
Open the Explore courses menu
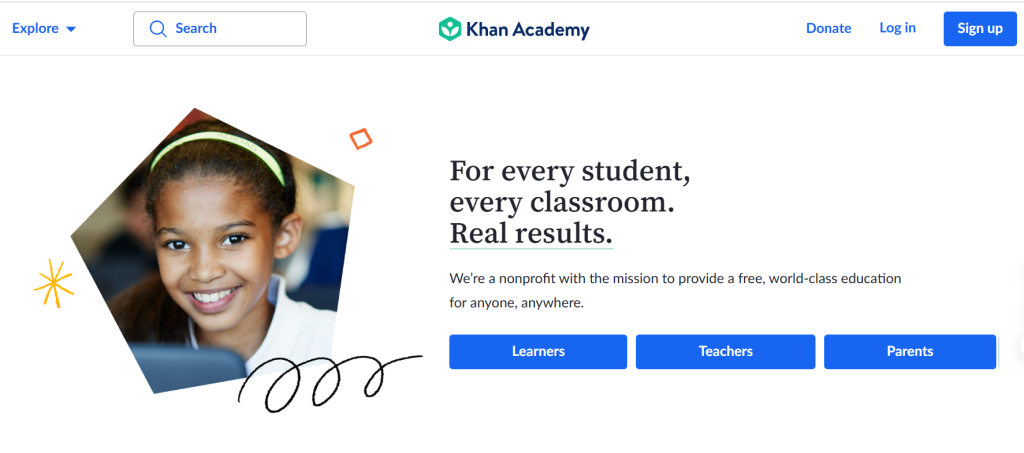(44, 29)
